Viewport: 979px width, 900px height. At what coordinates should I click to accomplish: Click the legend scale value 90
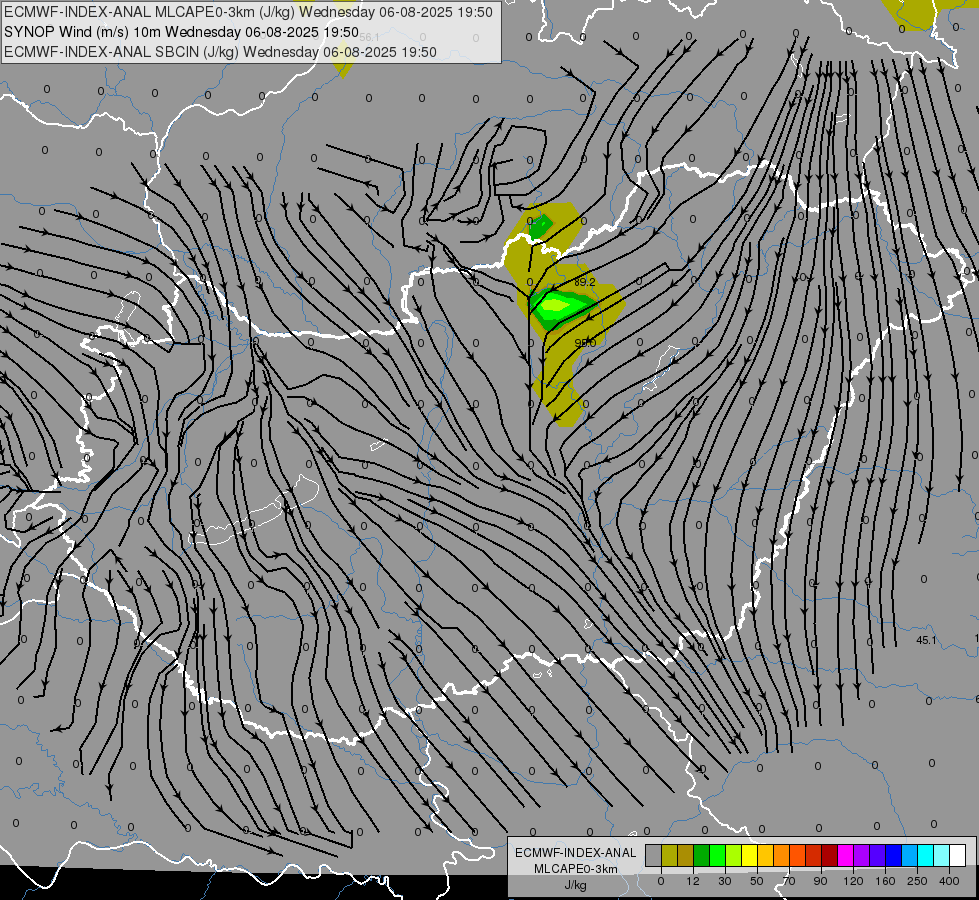820,881
